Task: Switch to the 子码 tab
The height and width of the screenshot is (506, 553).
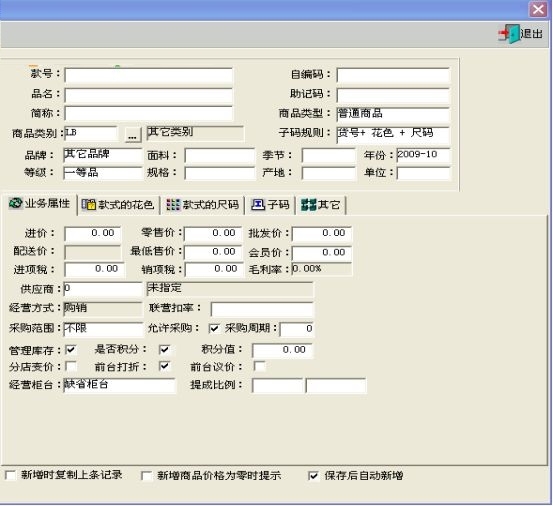Action: pos(270,205)
